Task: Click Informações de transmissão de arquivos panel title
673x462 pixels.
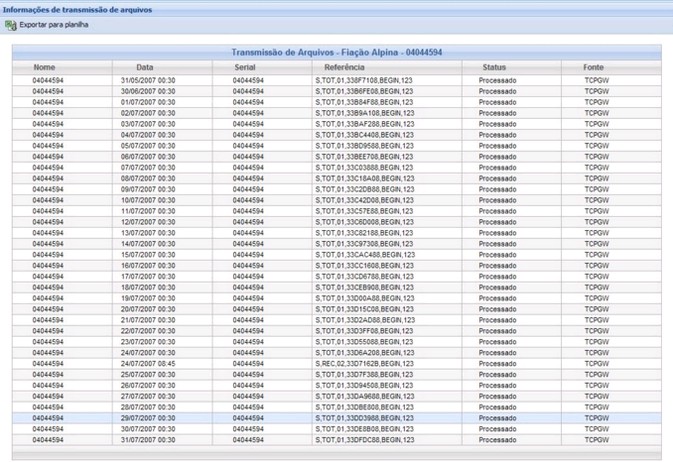Action: point(69,9)
